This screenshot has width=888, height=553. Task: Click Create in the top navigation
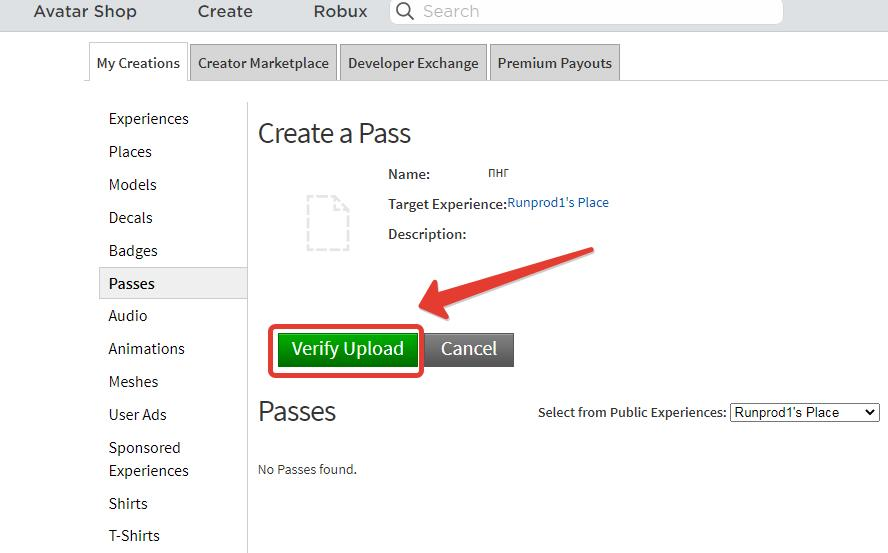[x=225, y=12]
